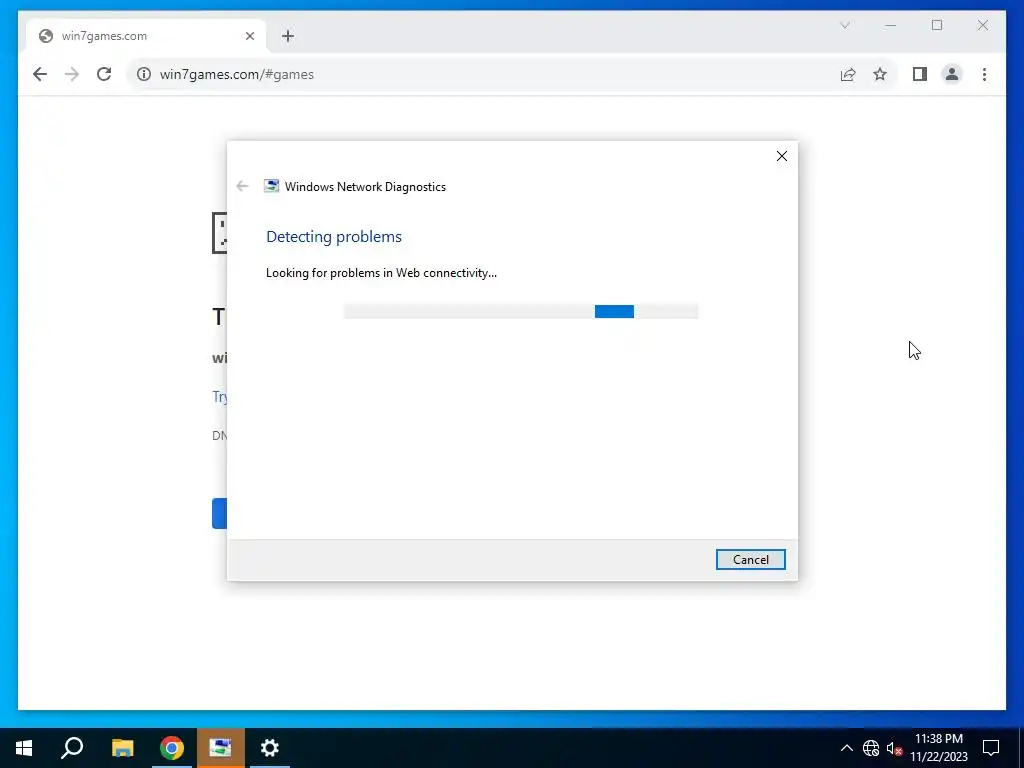Open Chrome's tab search dropdown
Image resolution: width=1024 pixels, height=768 pixels.
tap(844, 25)
